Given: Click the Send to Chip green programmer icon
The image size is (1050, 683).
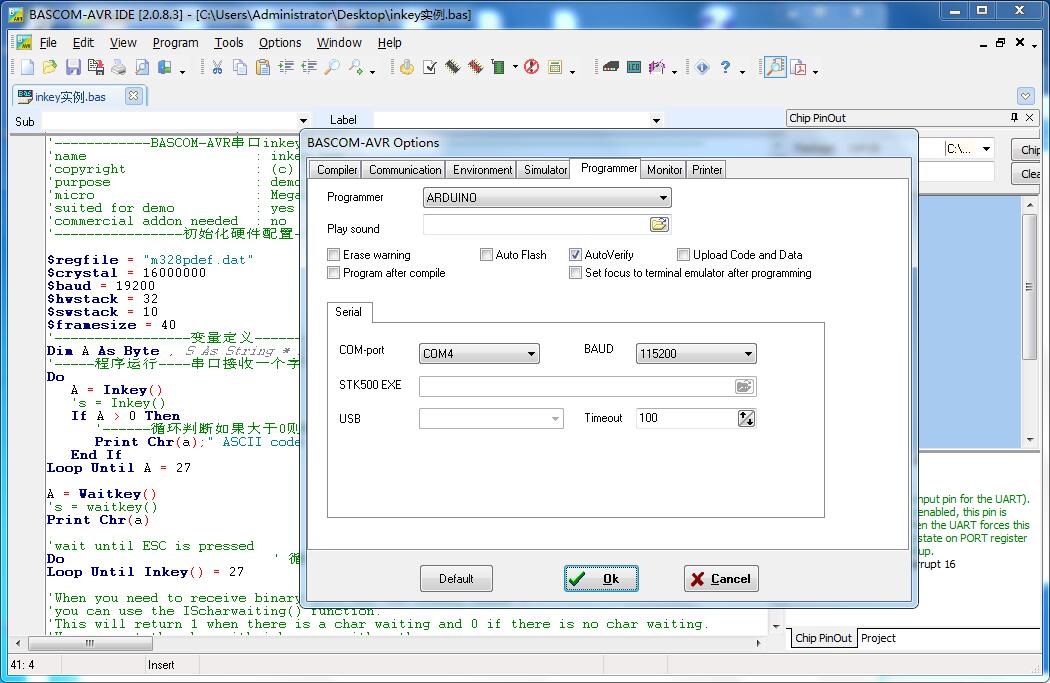Looking at the screenshot, I should [x=498, y=67].
